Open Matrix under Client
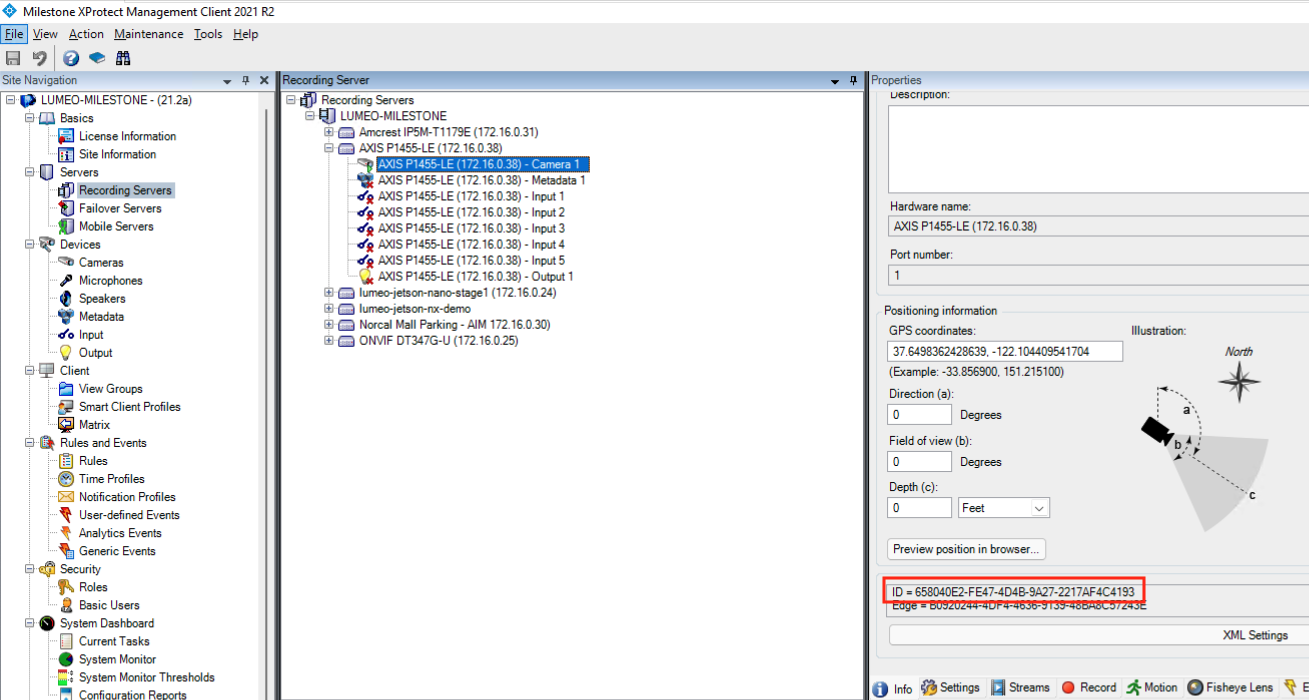Screen dimensions: 1309x700 (x=94, y=424)
